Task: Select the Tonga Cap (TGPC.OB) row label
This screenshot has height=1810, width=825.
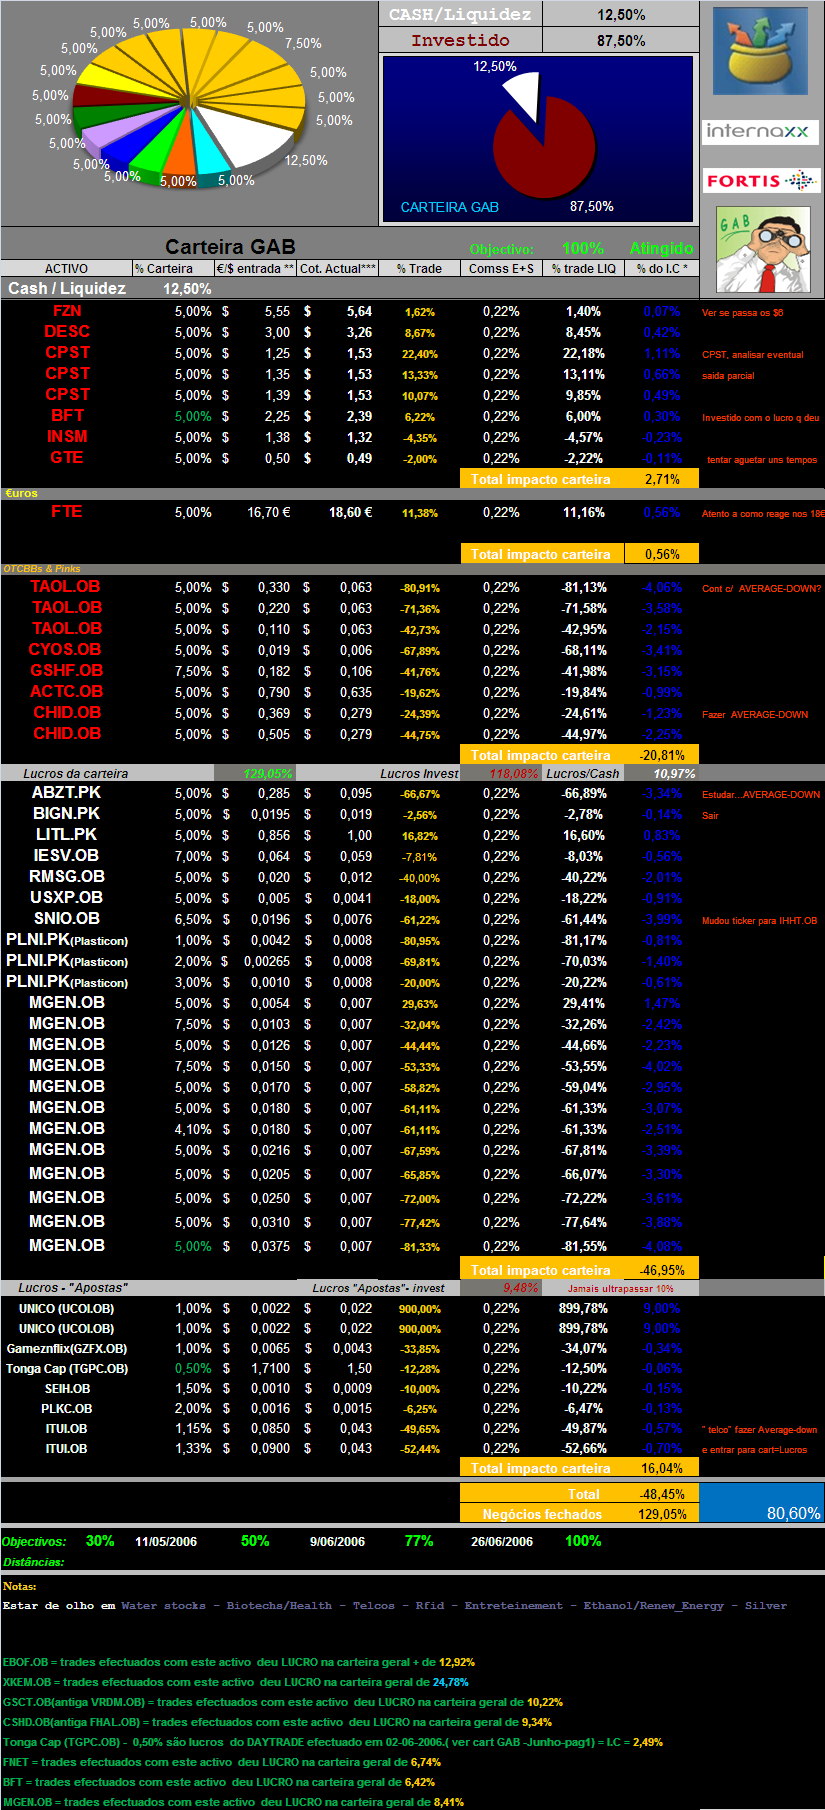Action: click(x=67, y=1369)
